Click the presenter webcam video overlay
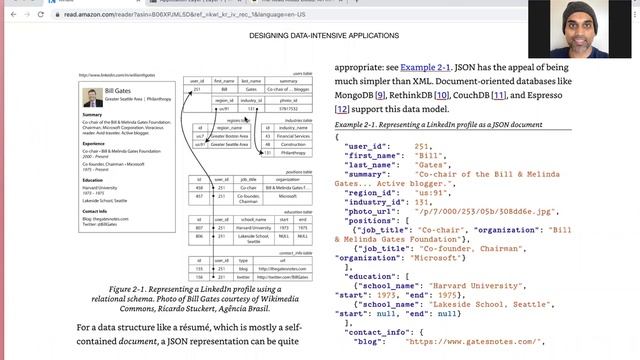Screen dimensions: 640x360 (x=580, y=29)
